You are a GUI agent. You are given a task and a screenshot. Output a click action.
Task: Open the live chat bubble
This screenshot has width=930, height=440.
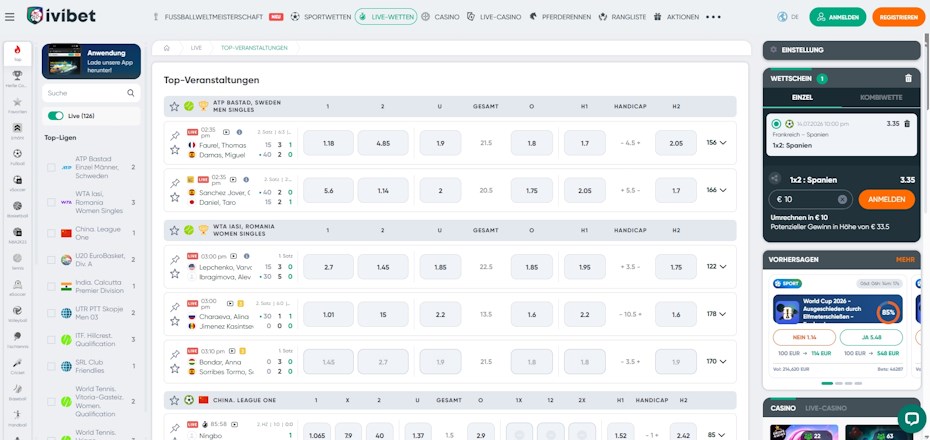(912, 418)
